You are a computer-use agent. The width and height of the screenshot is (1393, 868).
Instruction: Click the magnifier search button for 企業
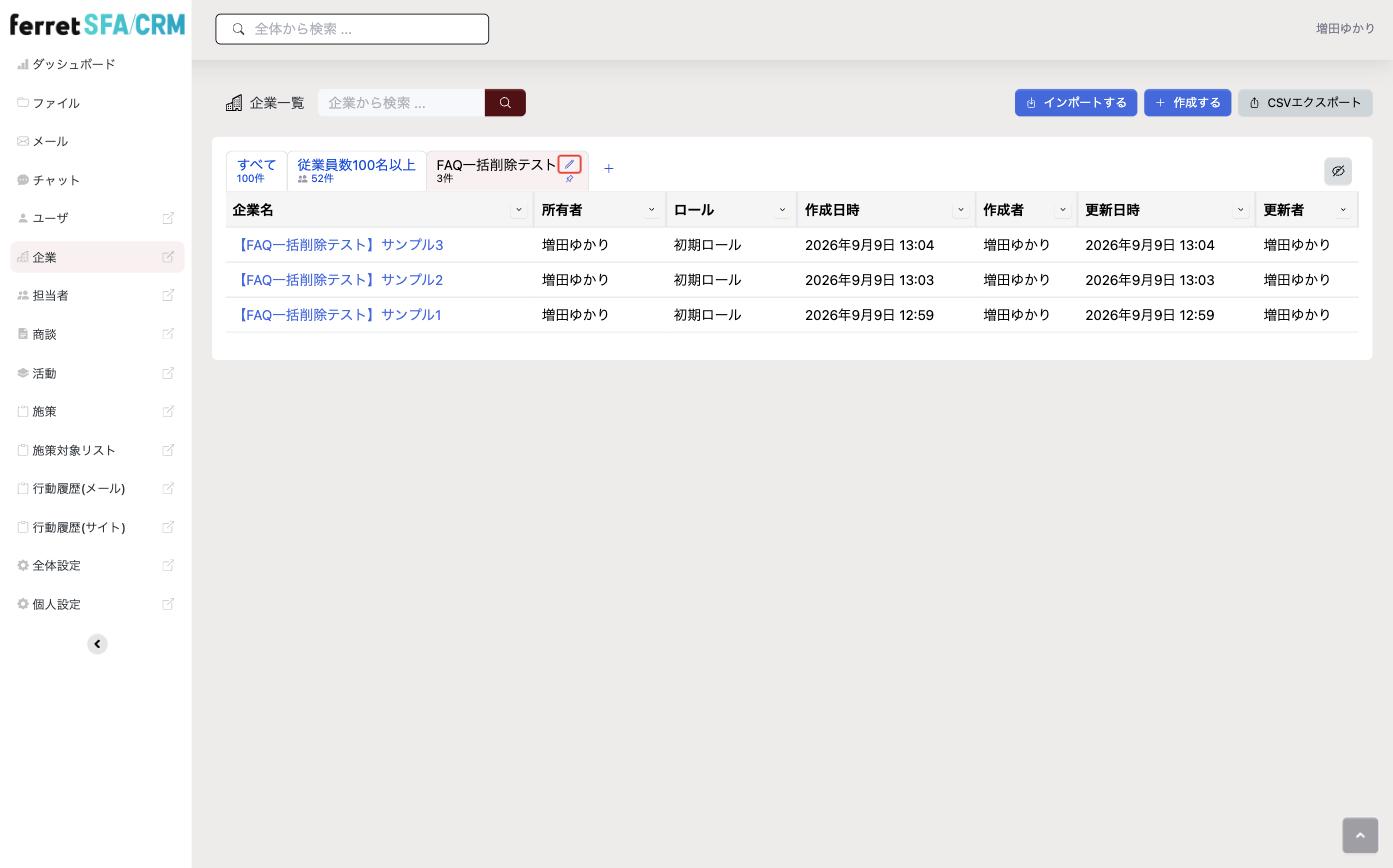pyautogui.click(x=505, y=103)
